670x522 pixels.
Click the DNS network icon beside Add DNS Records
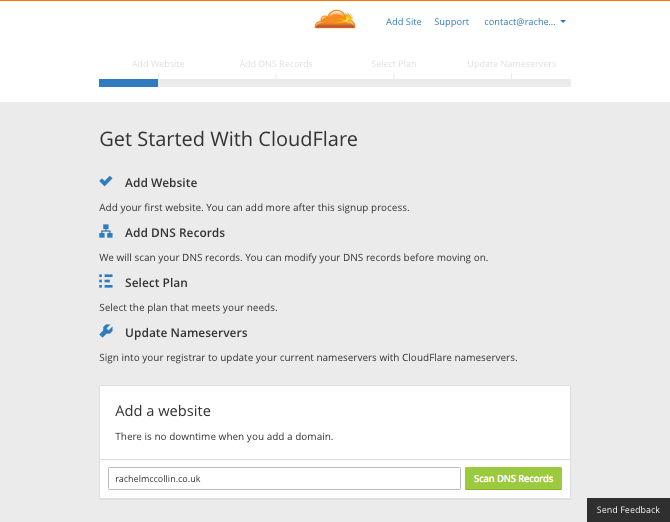106,231
